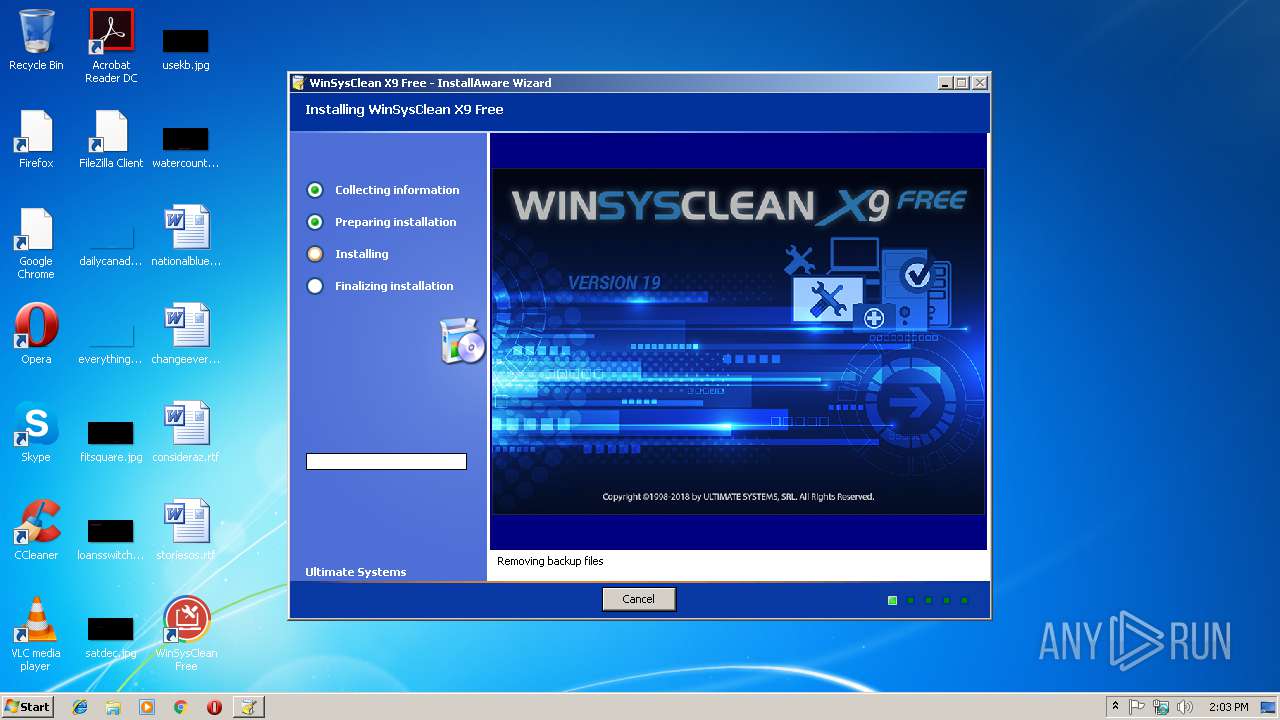Click the Collecting information step indicator
Screen dimensions: 1280x720
click(315, 190)
